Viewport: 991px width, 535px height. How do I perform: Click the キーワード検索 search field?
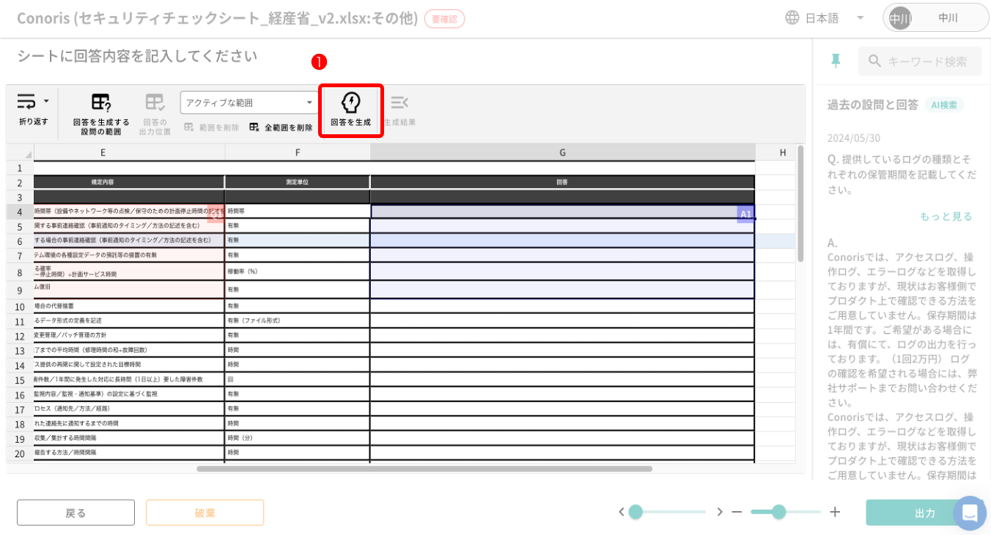926,61
